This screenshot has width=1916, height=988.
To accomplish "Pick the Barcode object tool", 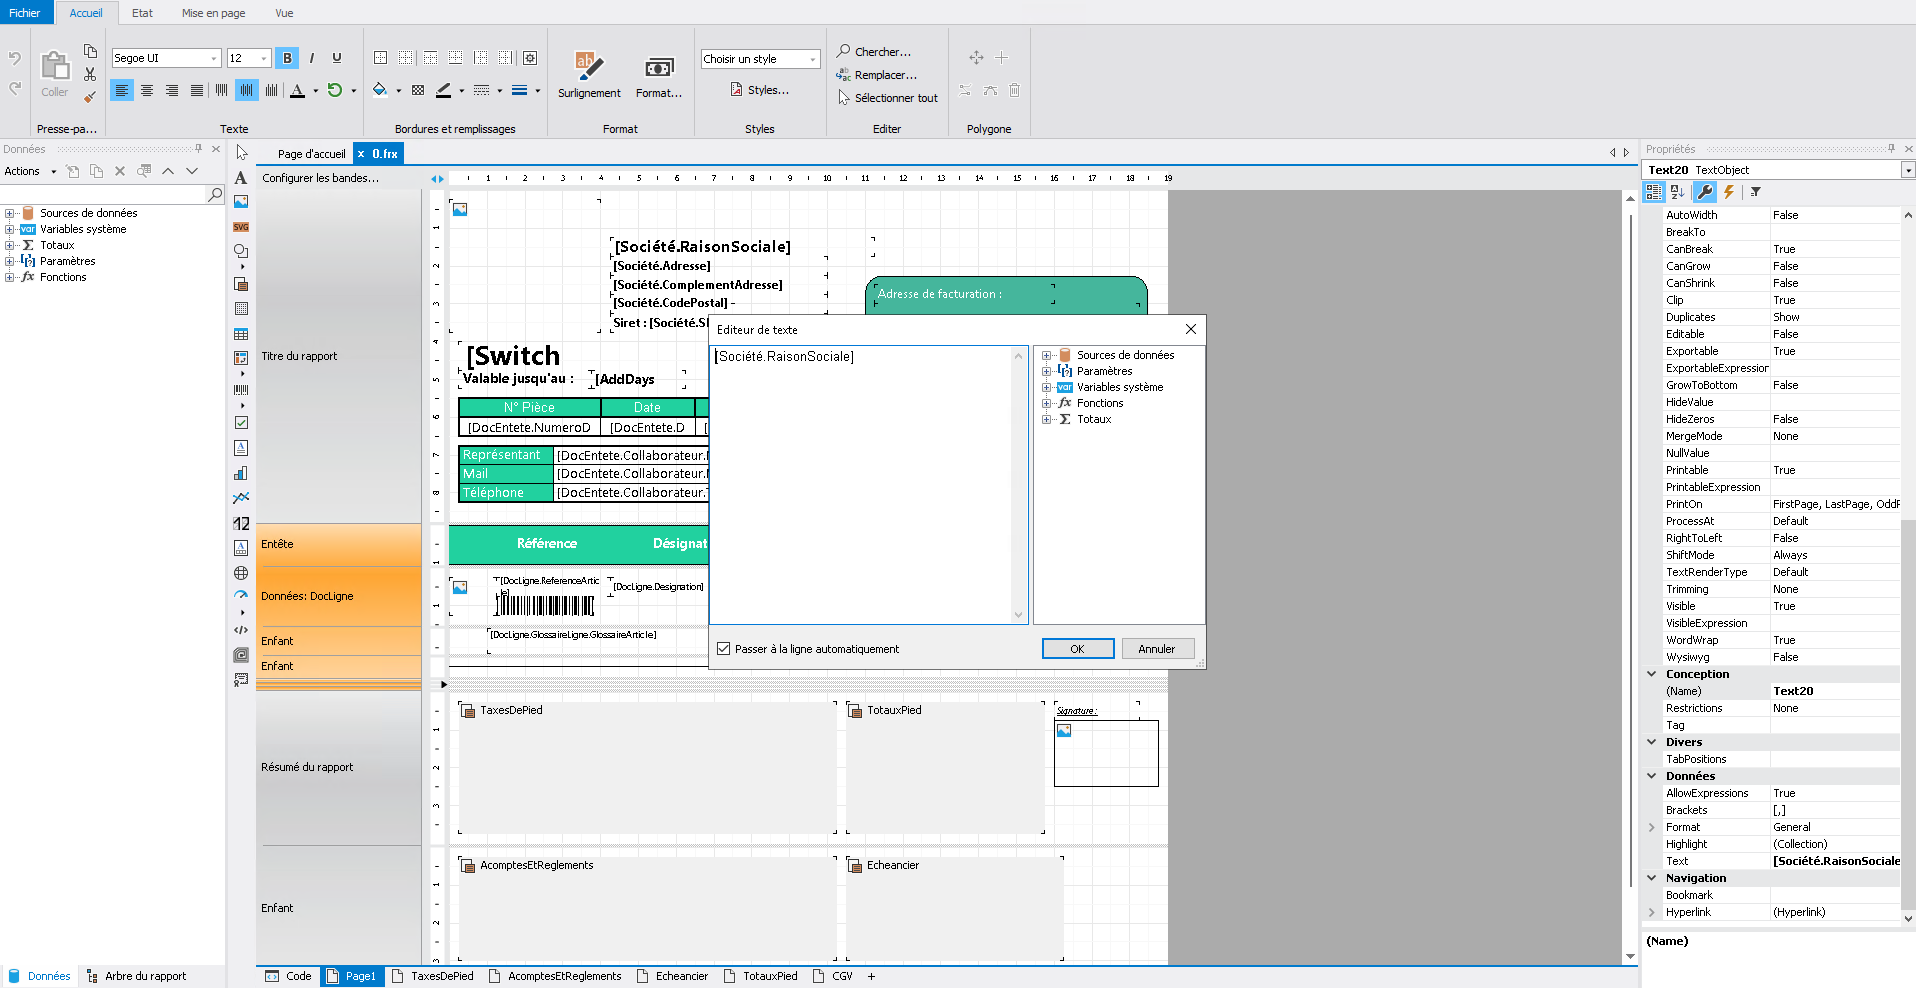I will [x=241, y=390].
